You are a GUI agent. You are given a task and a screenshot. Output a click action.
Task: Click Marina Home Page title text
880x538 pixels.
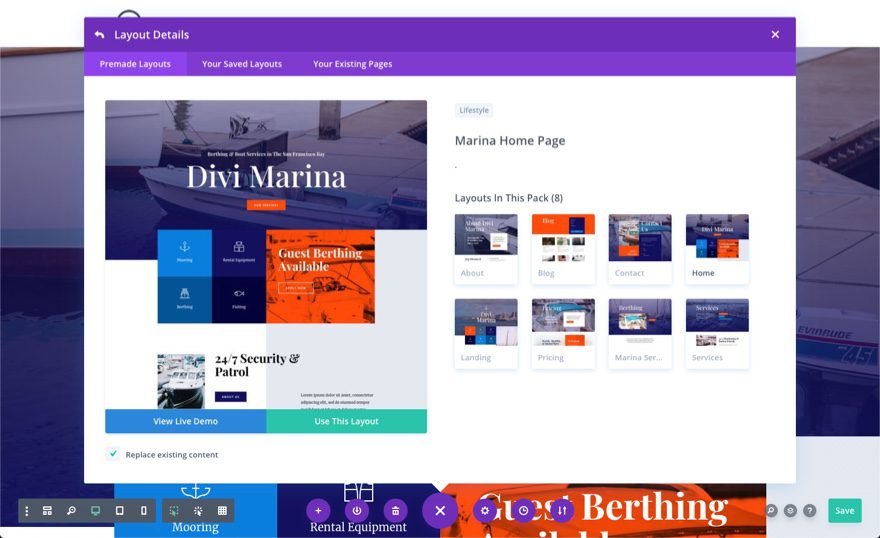510,141
